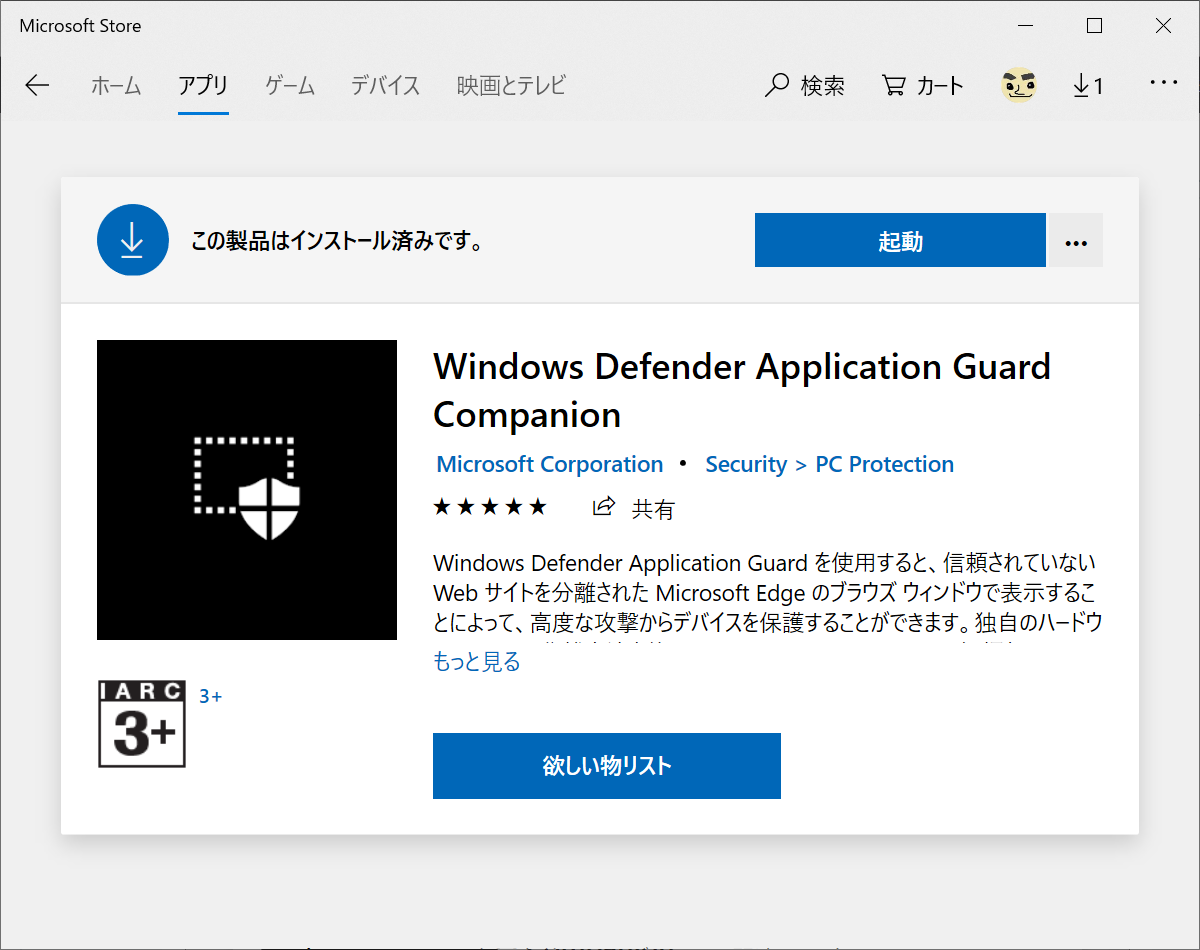
Task: Launch the app with 起動 button
Action: 900,240
